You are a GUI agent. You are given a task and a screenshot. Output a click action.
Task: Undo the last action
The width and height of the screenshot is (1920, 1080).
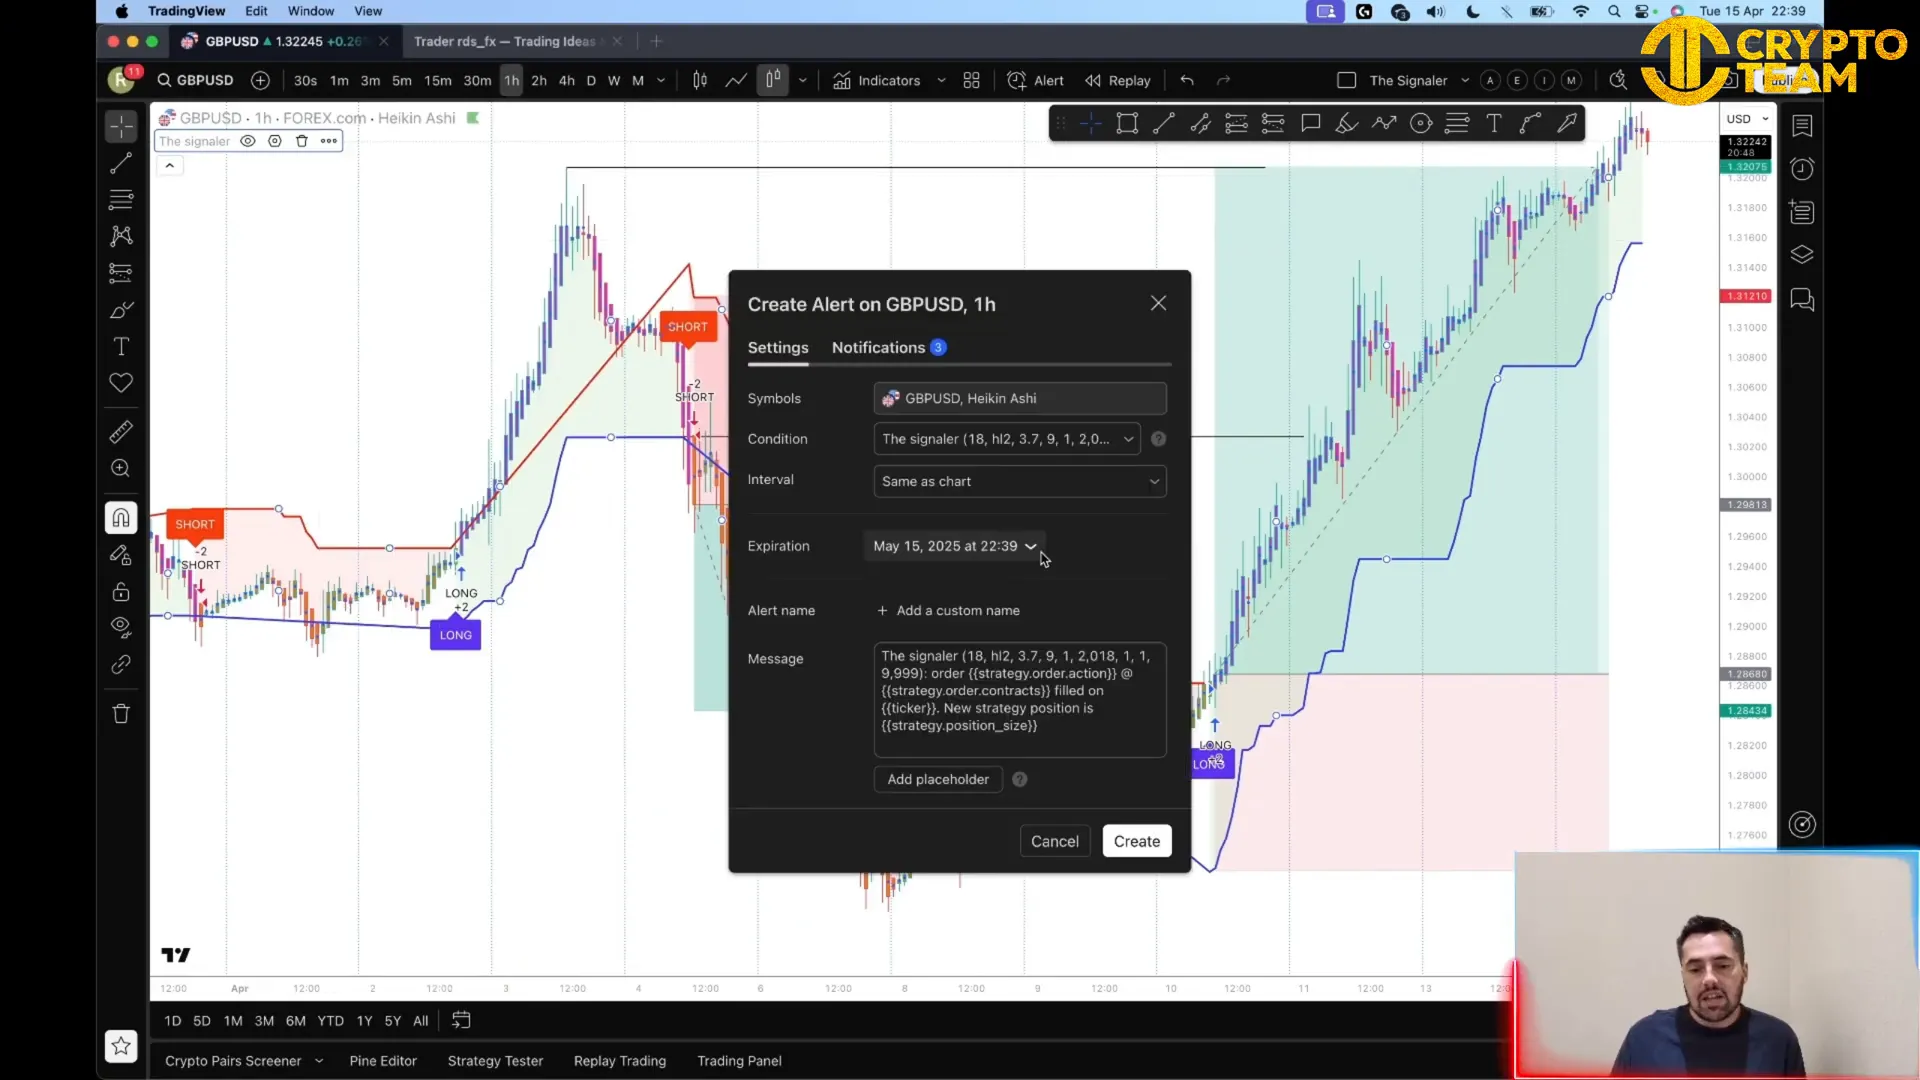point(1187,81)
